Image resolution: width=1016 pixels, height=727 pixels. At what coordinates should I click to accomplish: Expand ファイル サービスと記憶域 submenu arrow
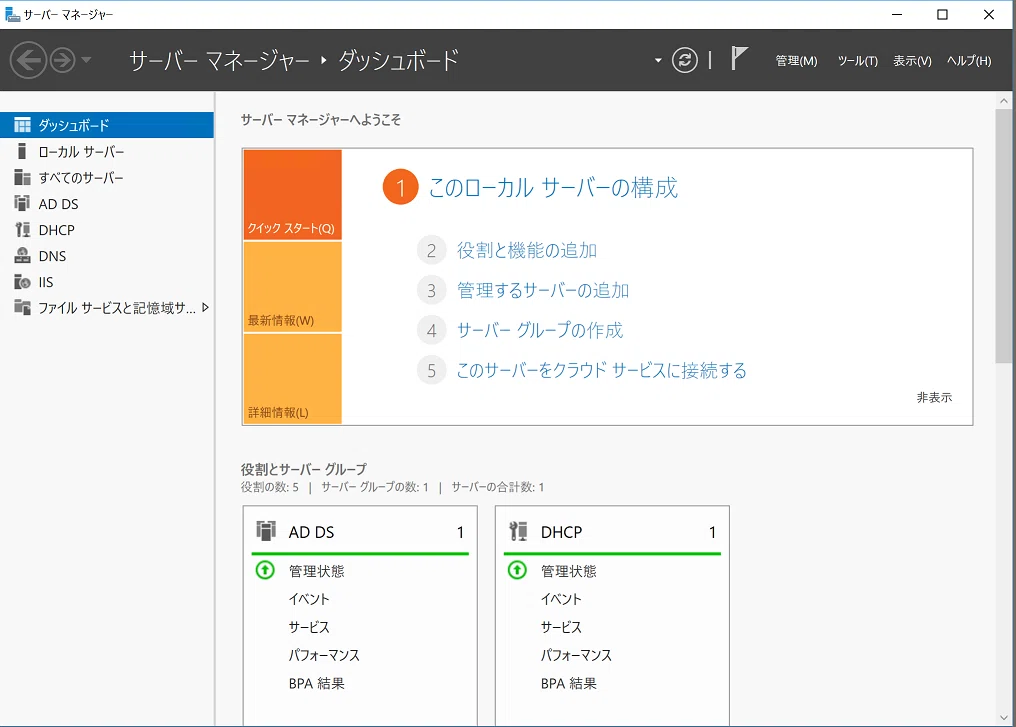[205, 308]
